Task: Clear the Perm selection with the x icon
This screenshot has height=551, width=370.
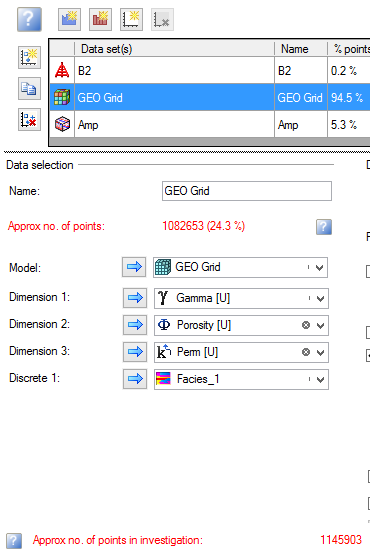Action: pos(306,352)
